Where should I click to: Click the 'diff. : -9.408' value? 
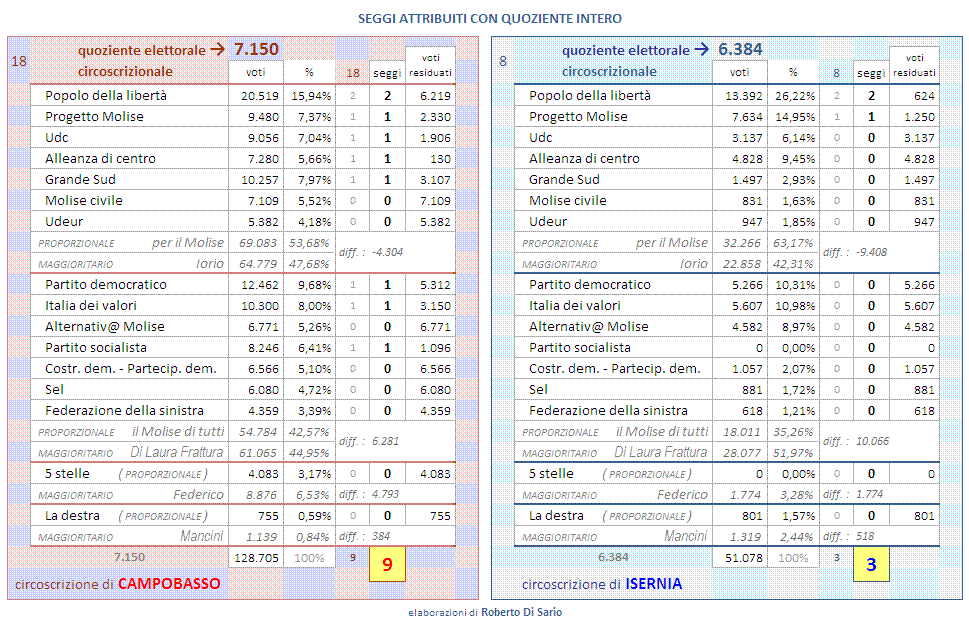tap(855, 252)
